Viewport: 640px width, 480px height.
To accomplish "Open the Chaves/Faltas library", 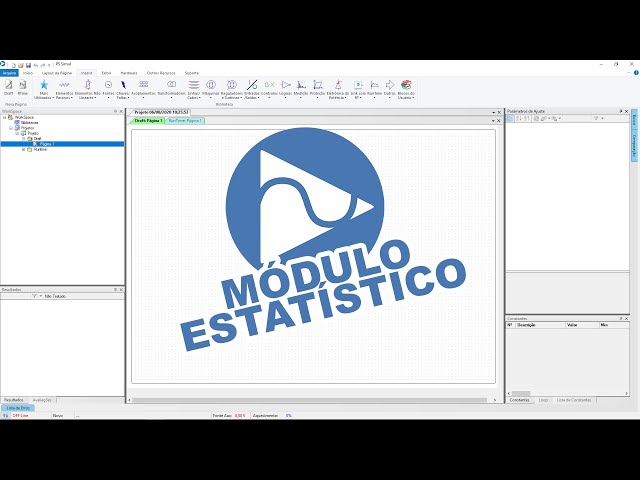I will click(123, 89).
